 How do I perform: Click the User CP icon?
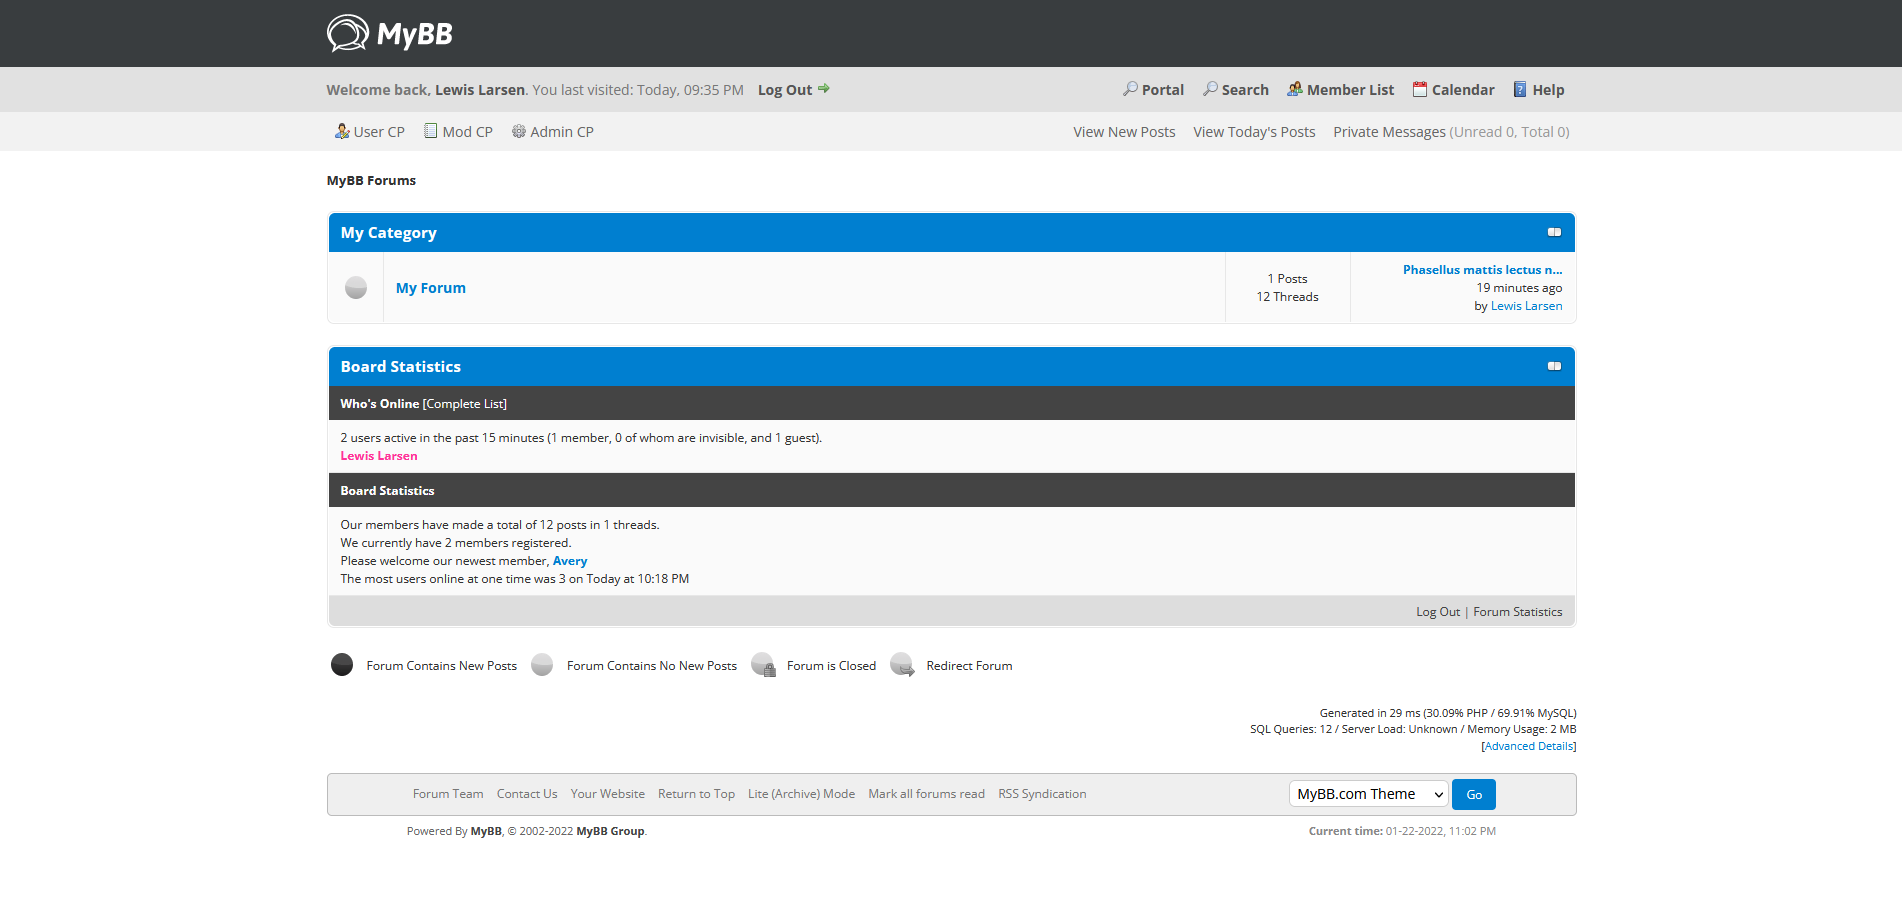pyautogui.click(x=342, y=131)
